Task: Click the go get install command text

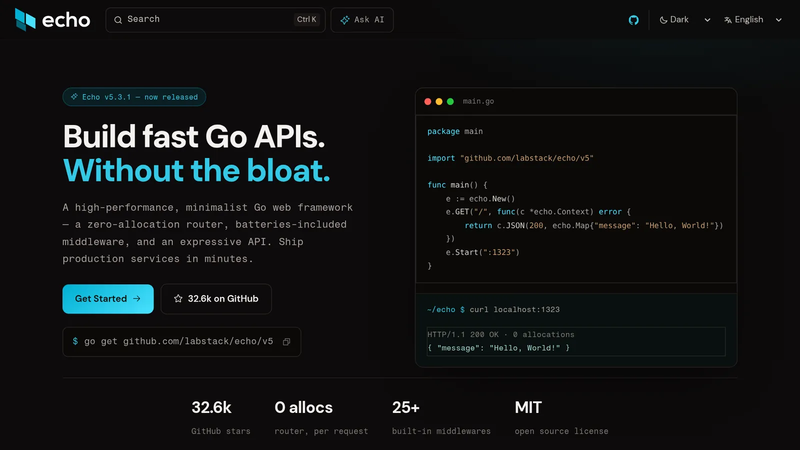Action: (179, 341)
